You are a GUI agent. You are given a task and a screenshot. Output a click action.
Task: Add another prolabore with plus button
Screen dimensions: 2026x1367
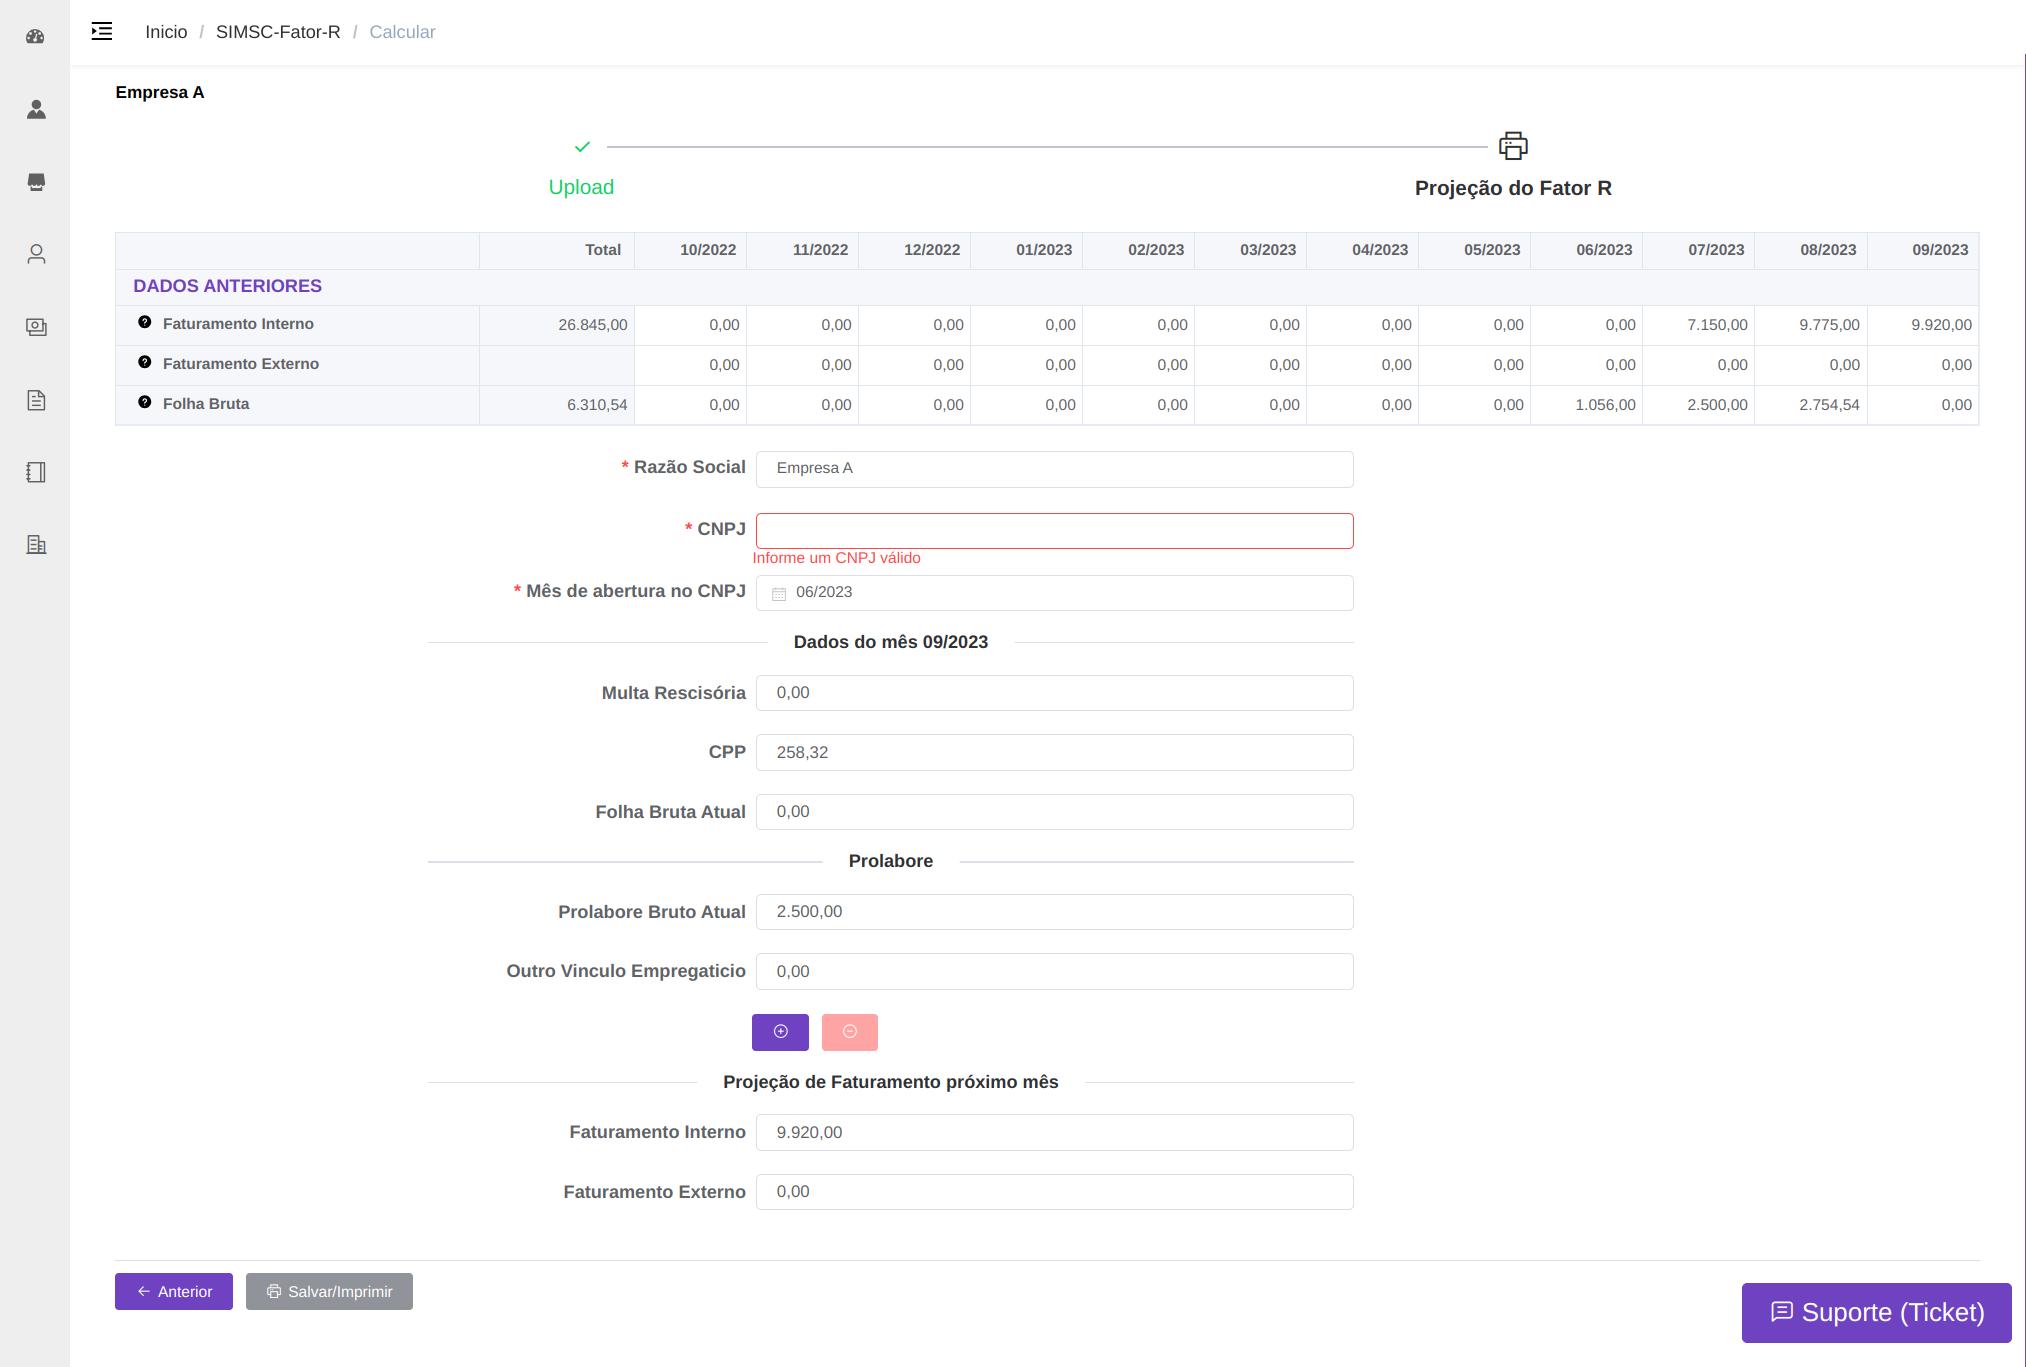[780, 1032]
